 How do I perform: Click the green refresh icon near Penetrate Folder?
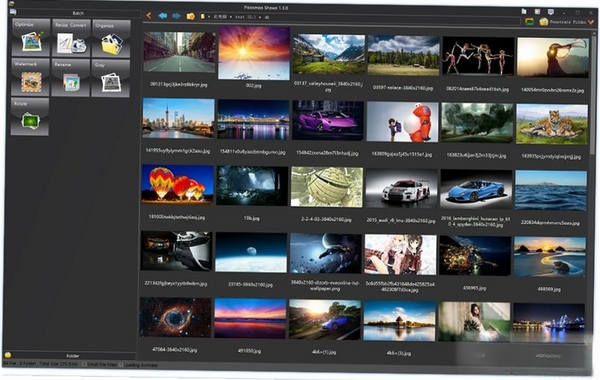[529, 21]
